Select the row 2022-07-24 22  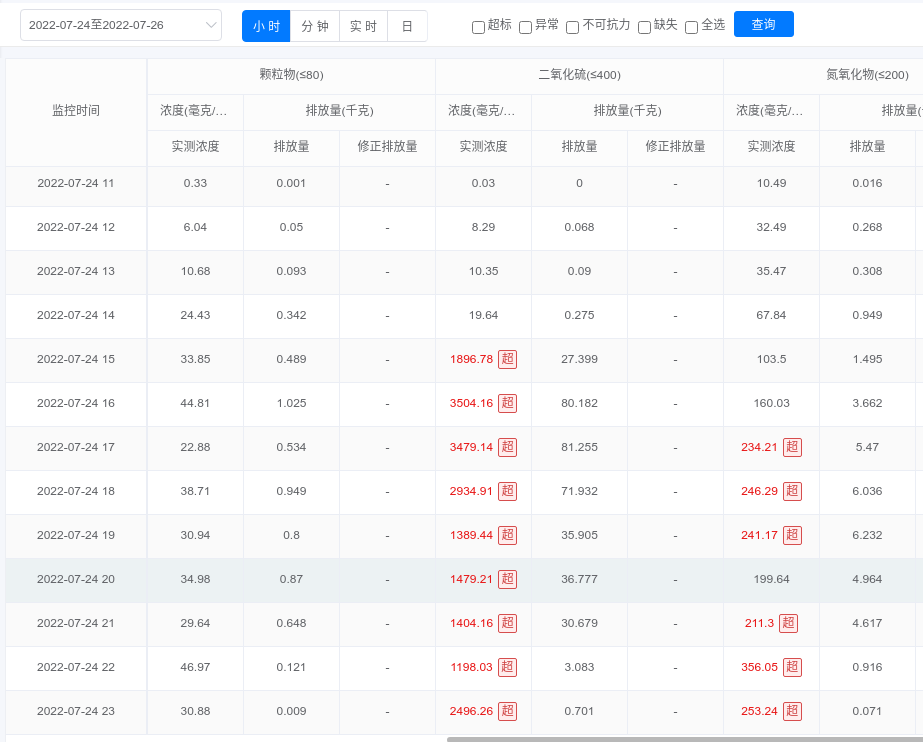[x=464, y=667]
